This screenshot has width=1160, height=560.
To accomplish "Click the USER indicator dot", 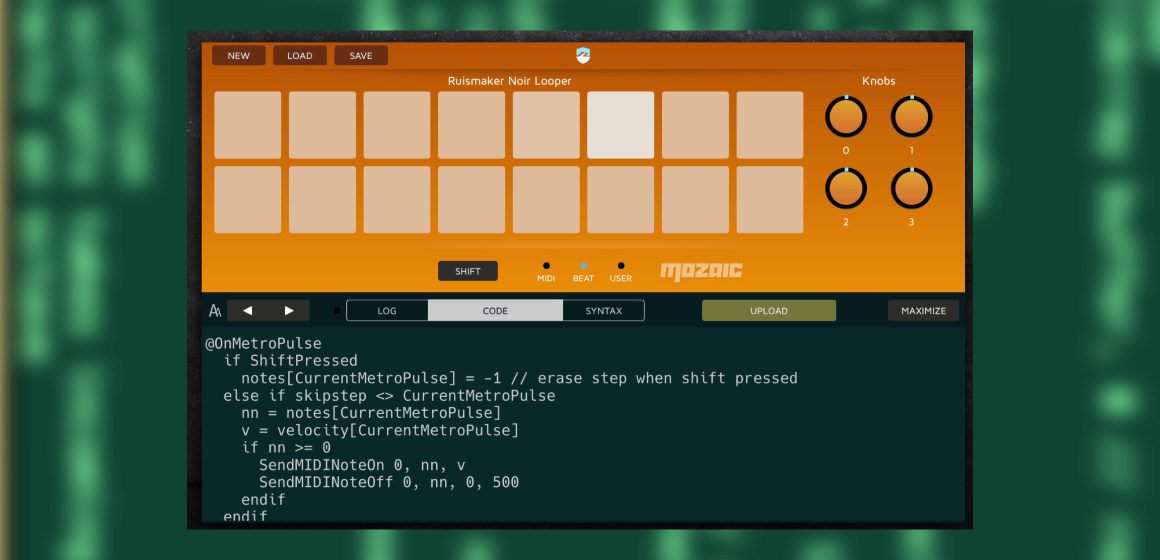I will coord(621,266).
